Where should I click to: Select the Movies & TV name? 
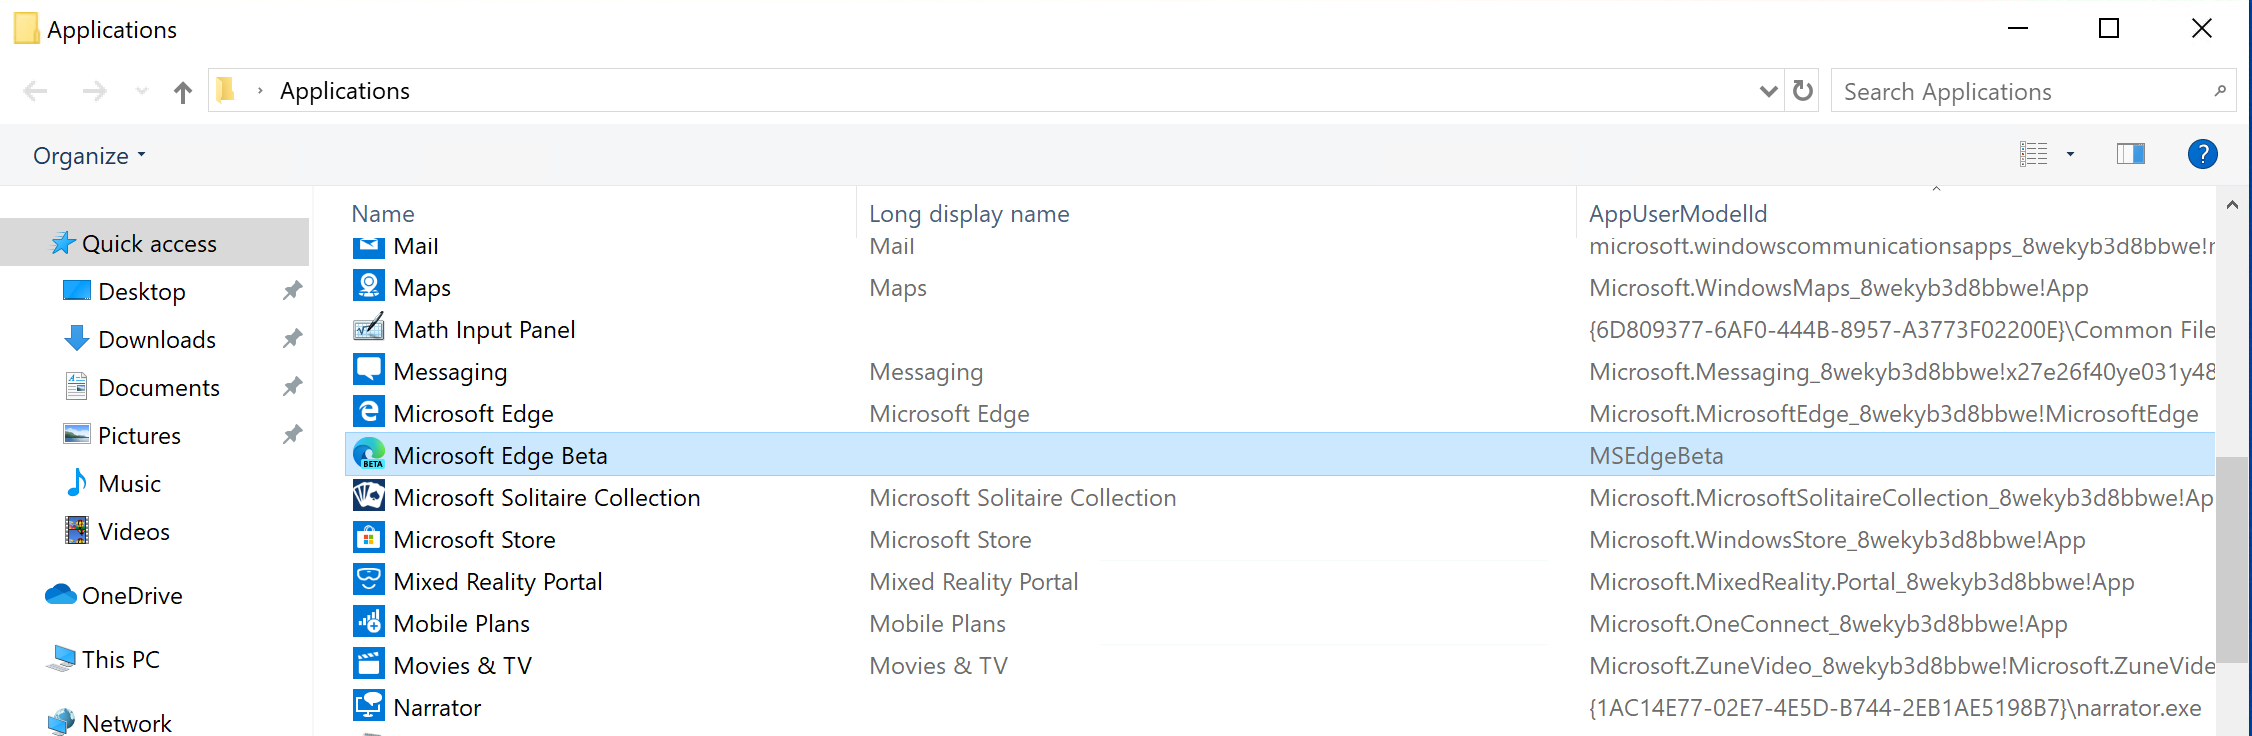coord(462,666)
